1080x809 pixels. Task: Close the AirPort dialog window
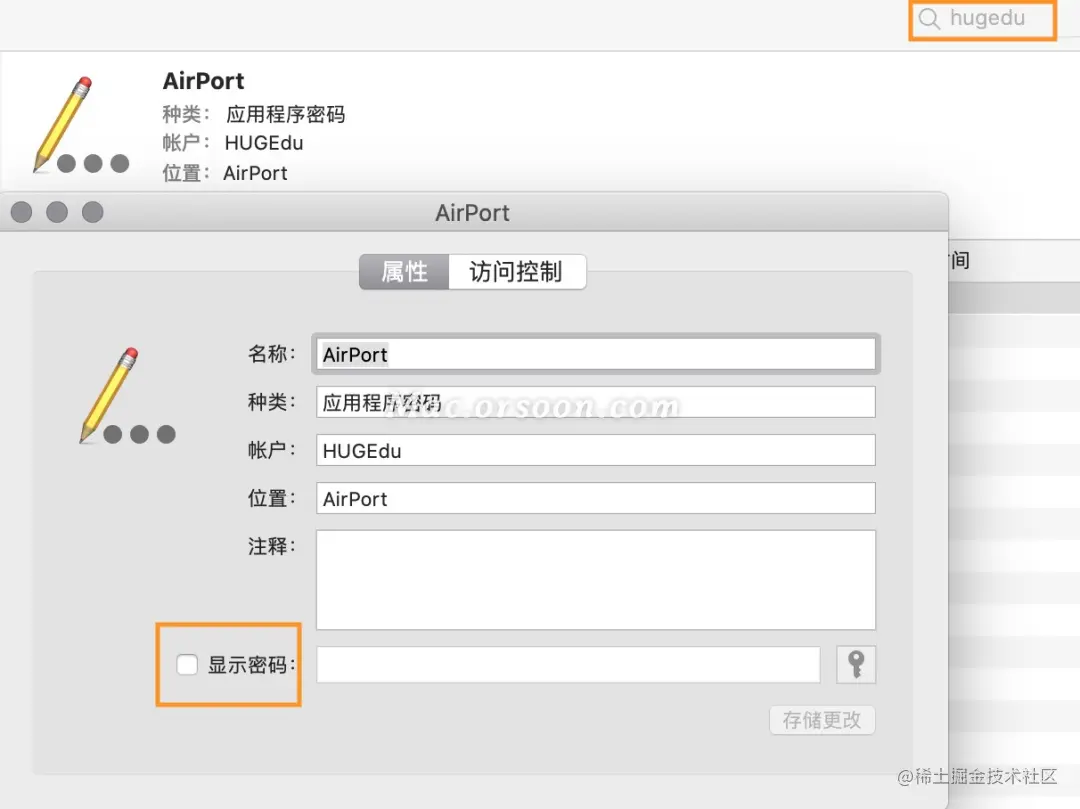22,212
